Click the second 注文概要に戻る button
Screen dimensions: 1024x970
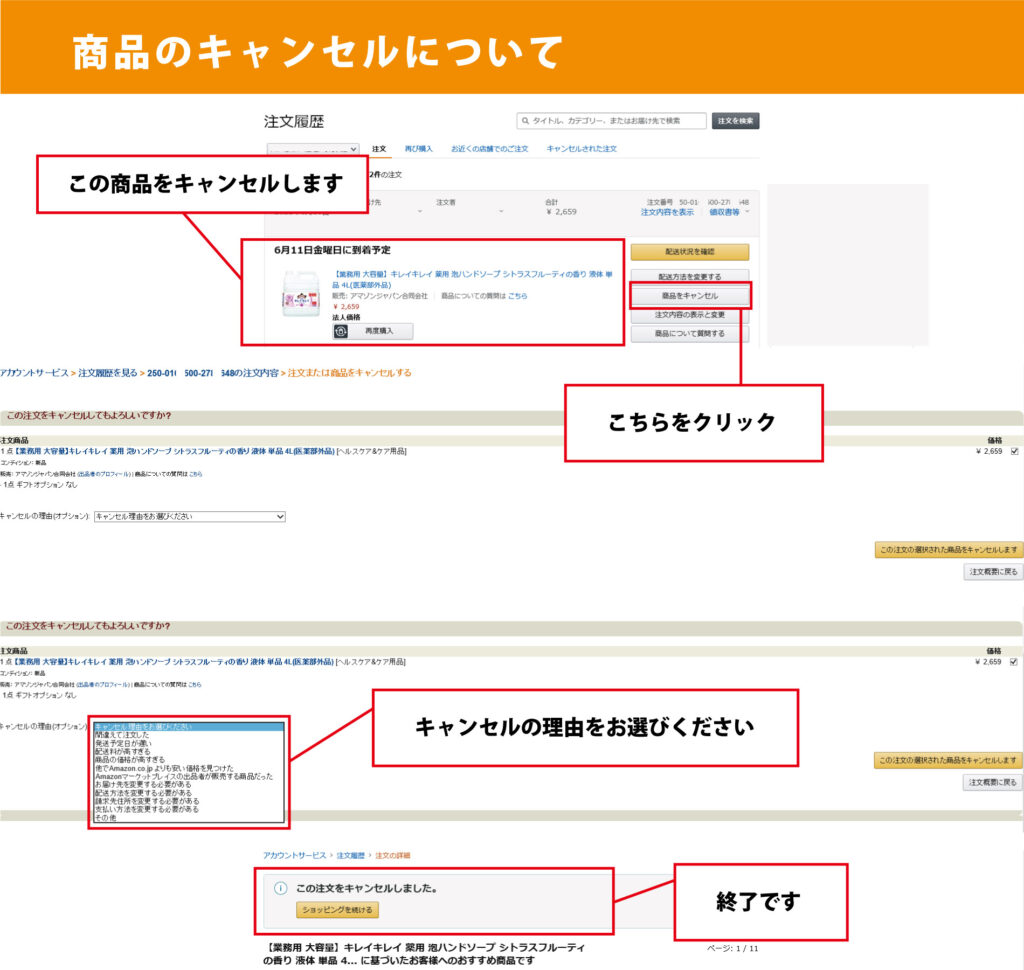tap(992, 783)
